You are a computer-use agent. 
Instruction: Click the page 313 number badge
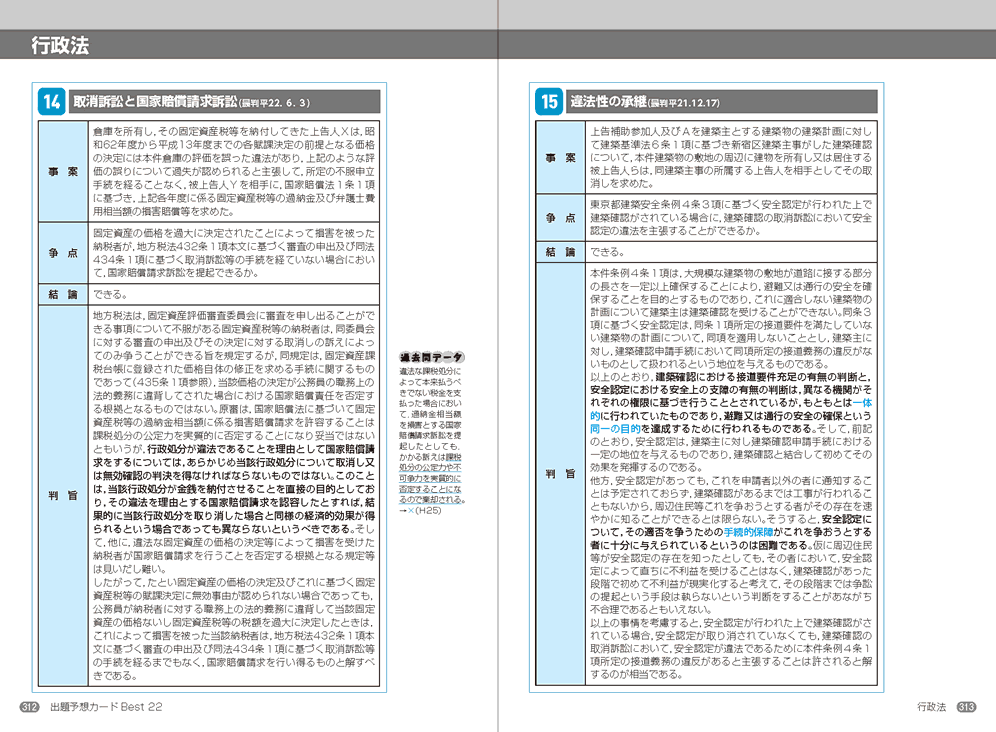coord(965,707)
